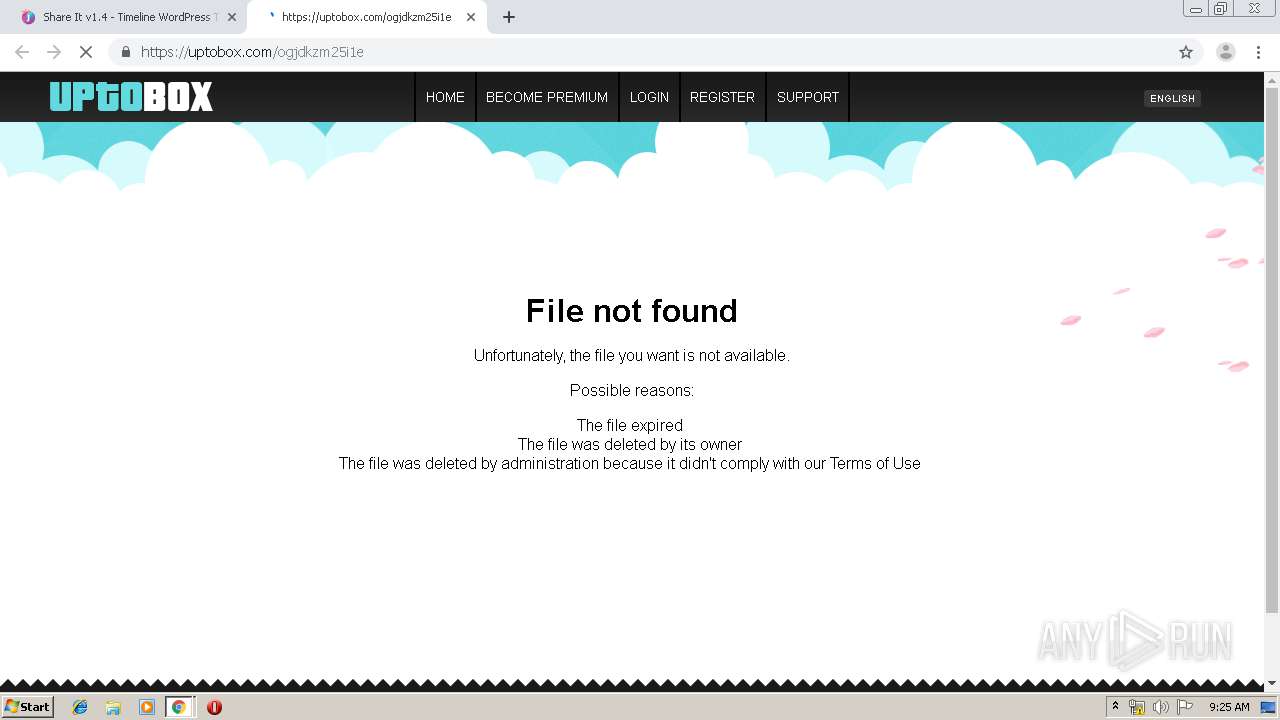Close the uptobox.com tab

(471, 17)
